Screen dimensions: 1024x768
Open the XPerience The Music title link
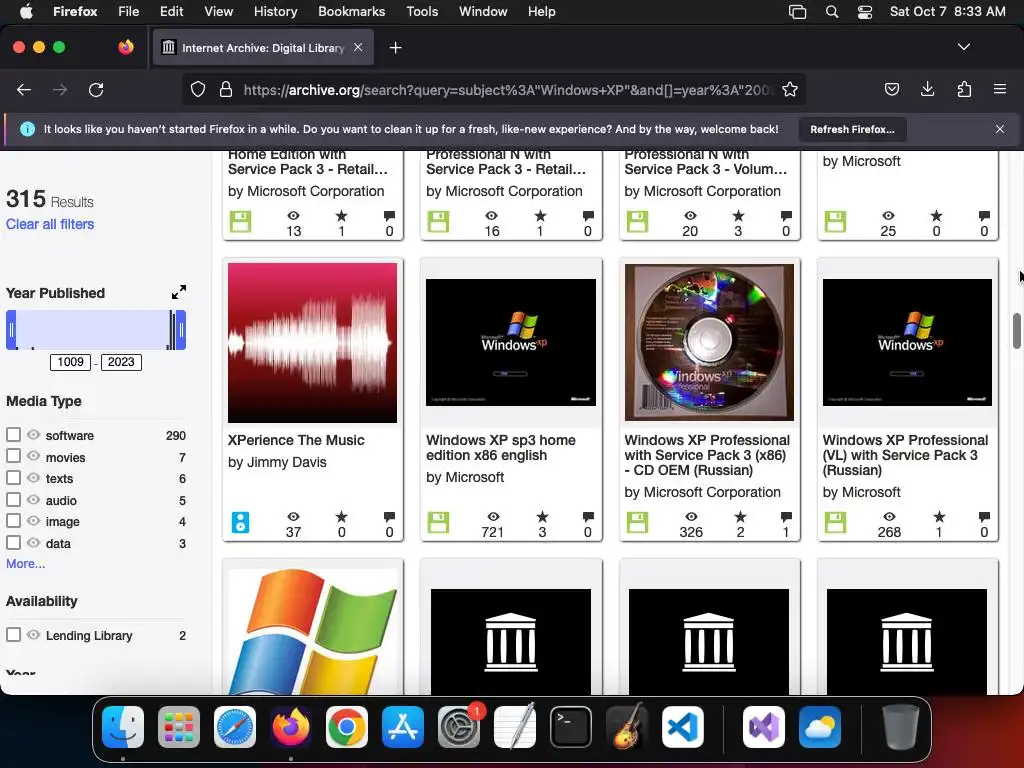click(x=296, y=440)
